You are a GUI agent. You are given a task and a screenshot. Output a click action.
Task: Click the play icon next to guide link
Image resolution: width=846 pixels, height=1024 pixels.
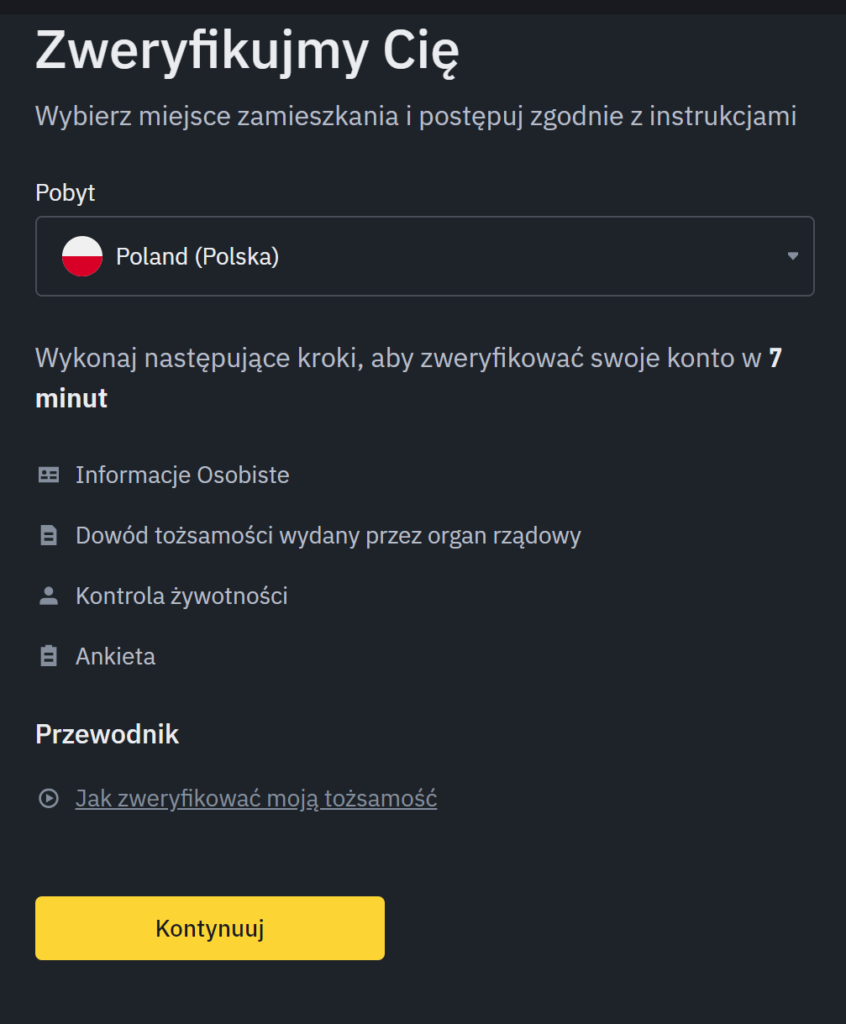(x=48, y=799)
